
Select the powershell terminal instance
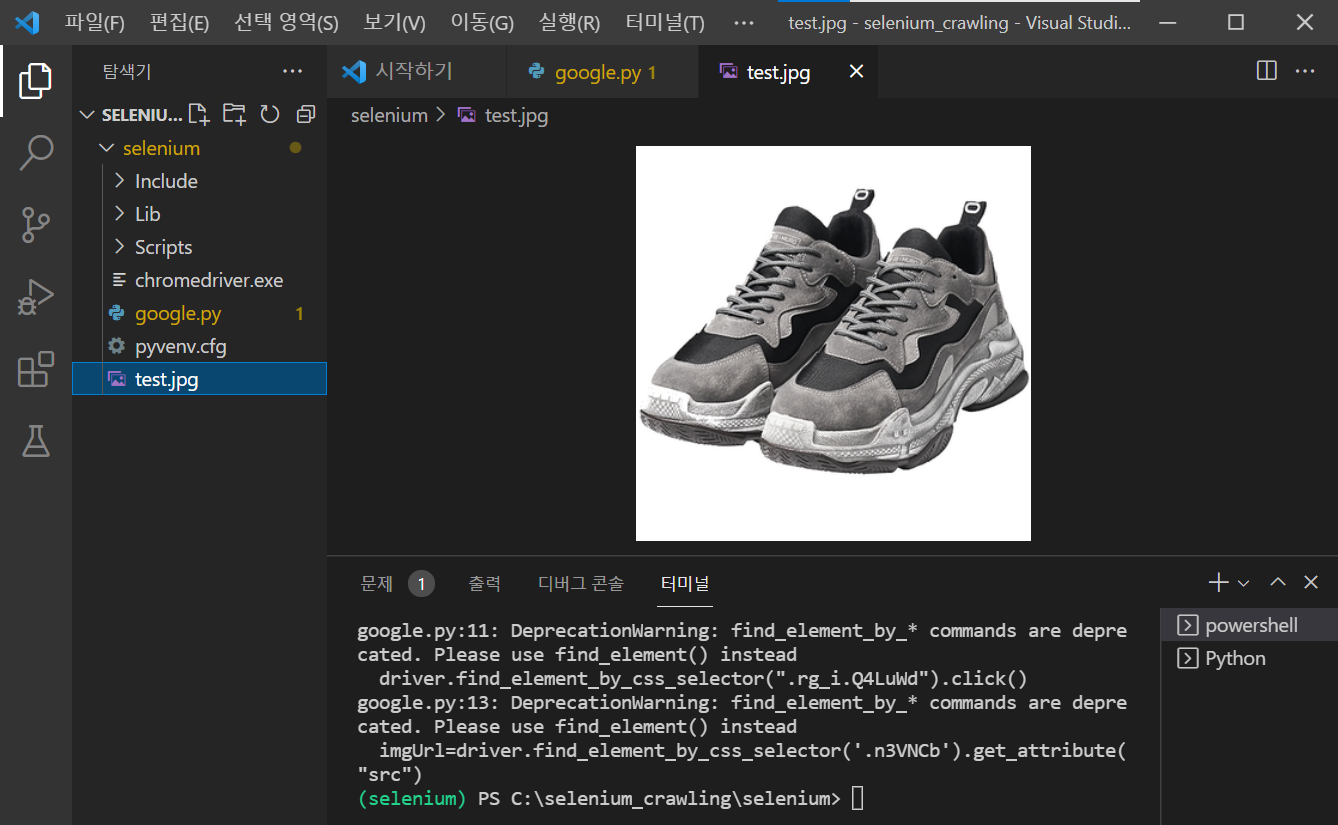(1249, 625)
